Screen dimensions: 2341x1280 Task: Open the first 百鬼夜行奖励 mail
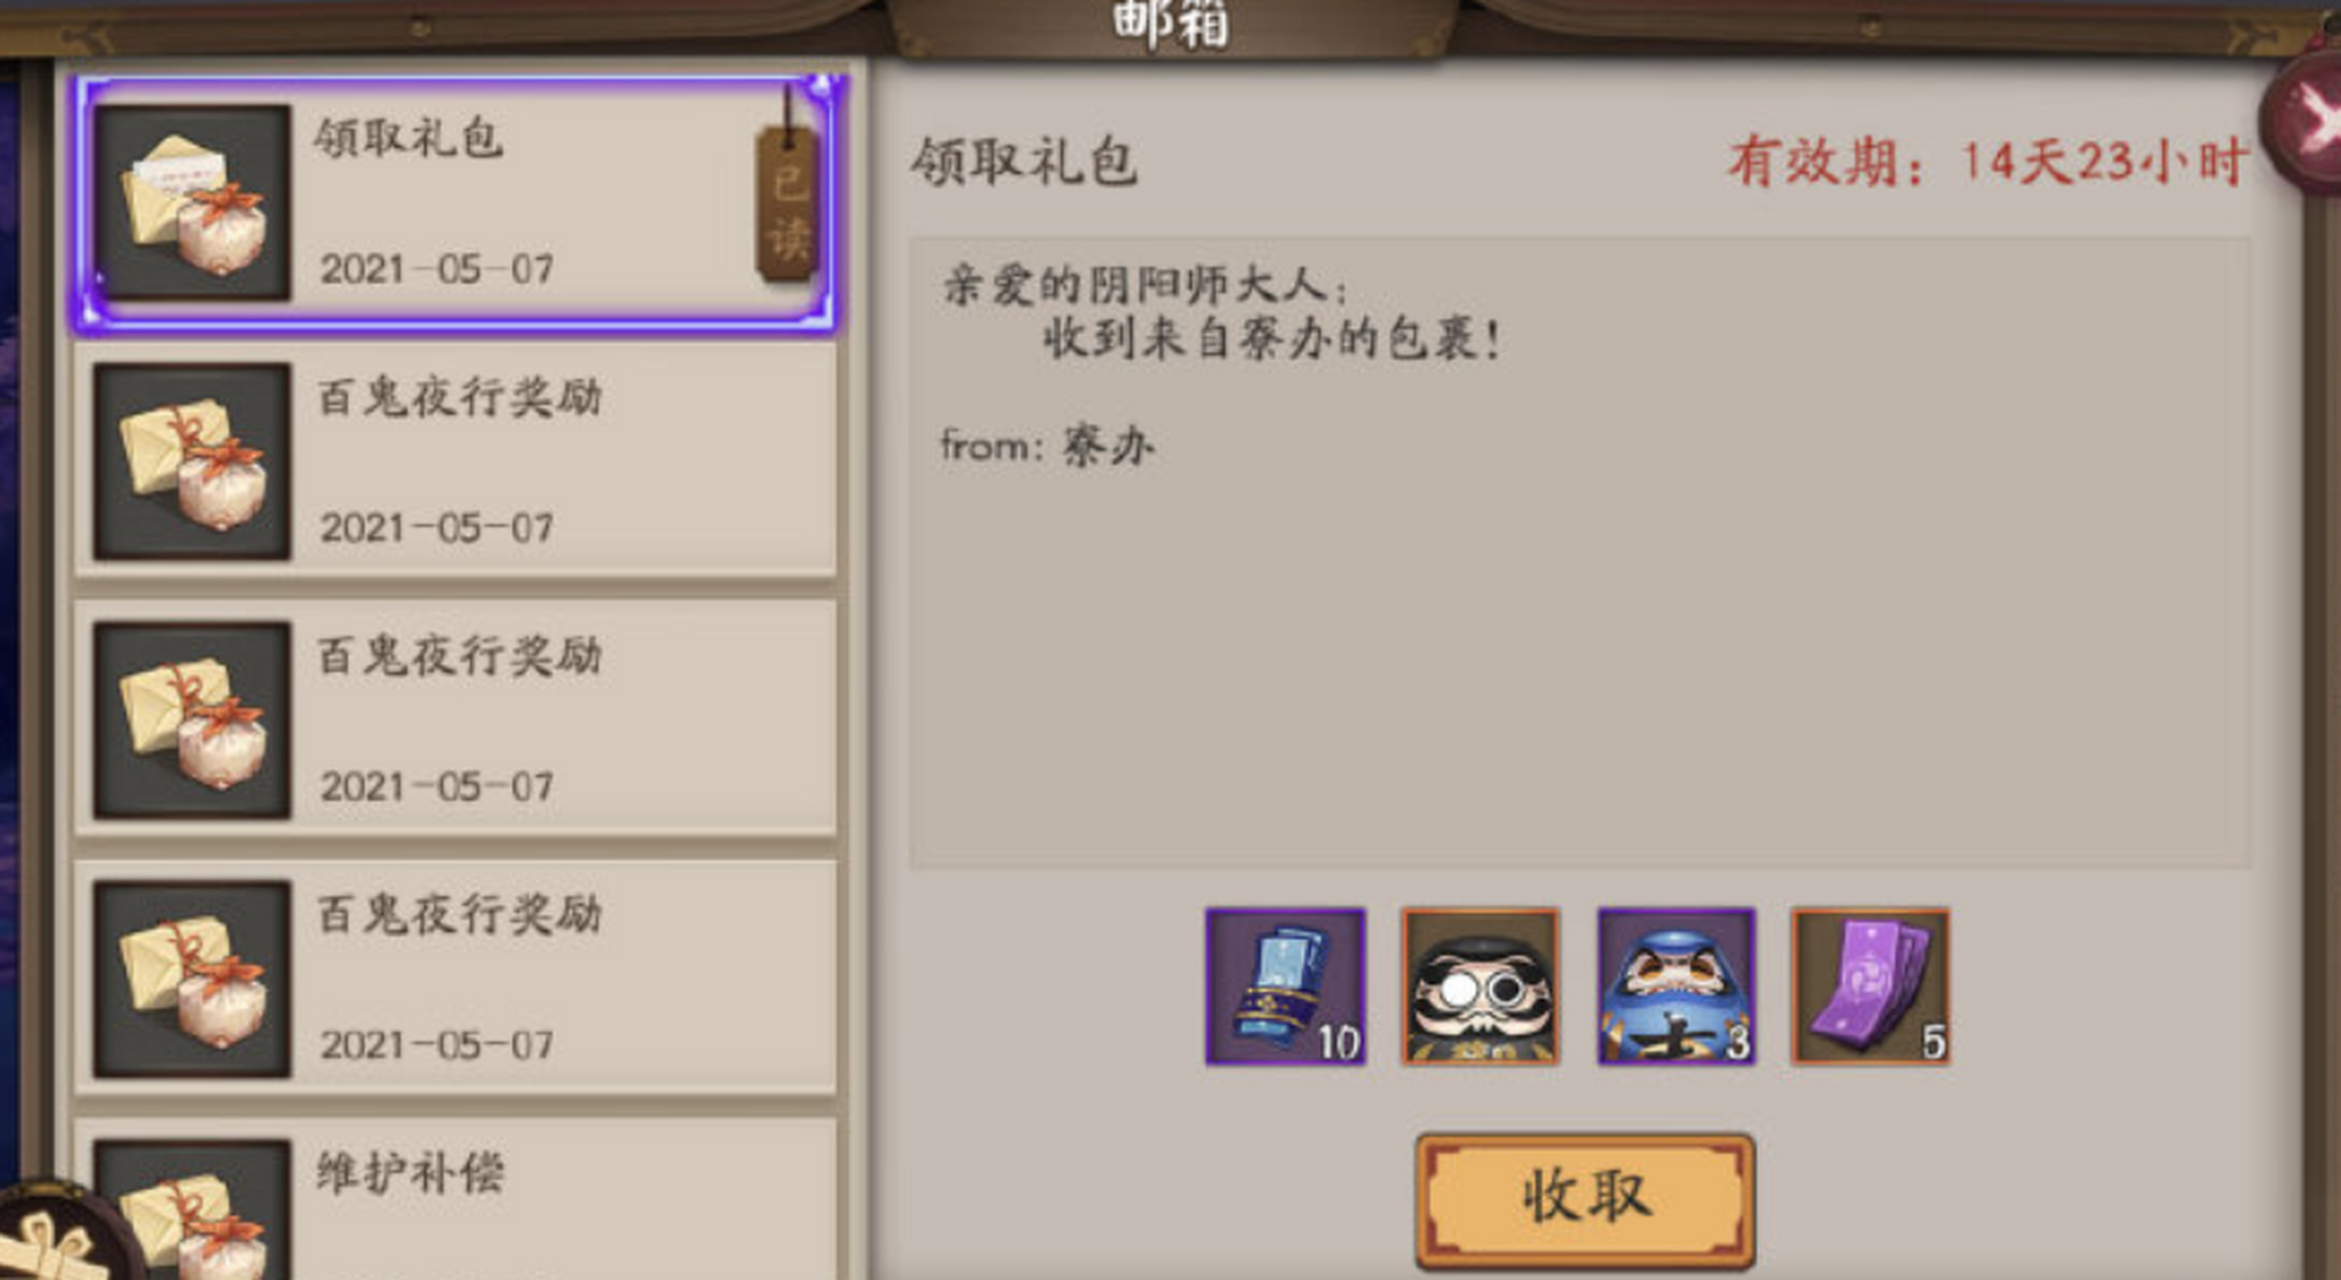[456, 461]
